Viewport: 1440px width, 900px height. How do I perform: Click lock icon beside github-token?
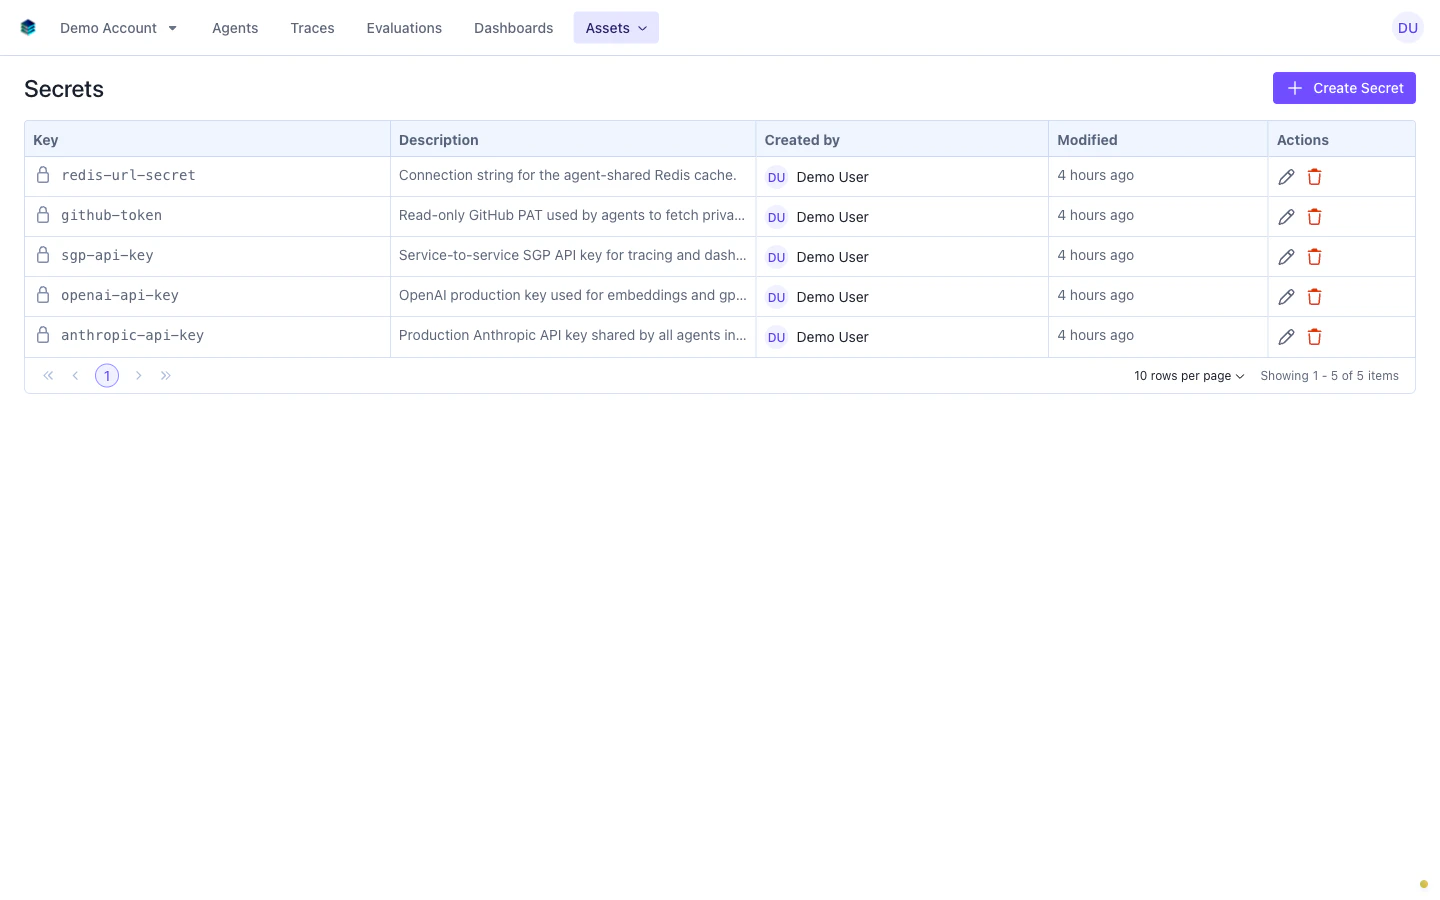pos(43,215)
